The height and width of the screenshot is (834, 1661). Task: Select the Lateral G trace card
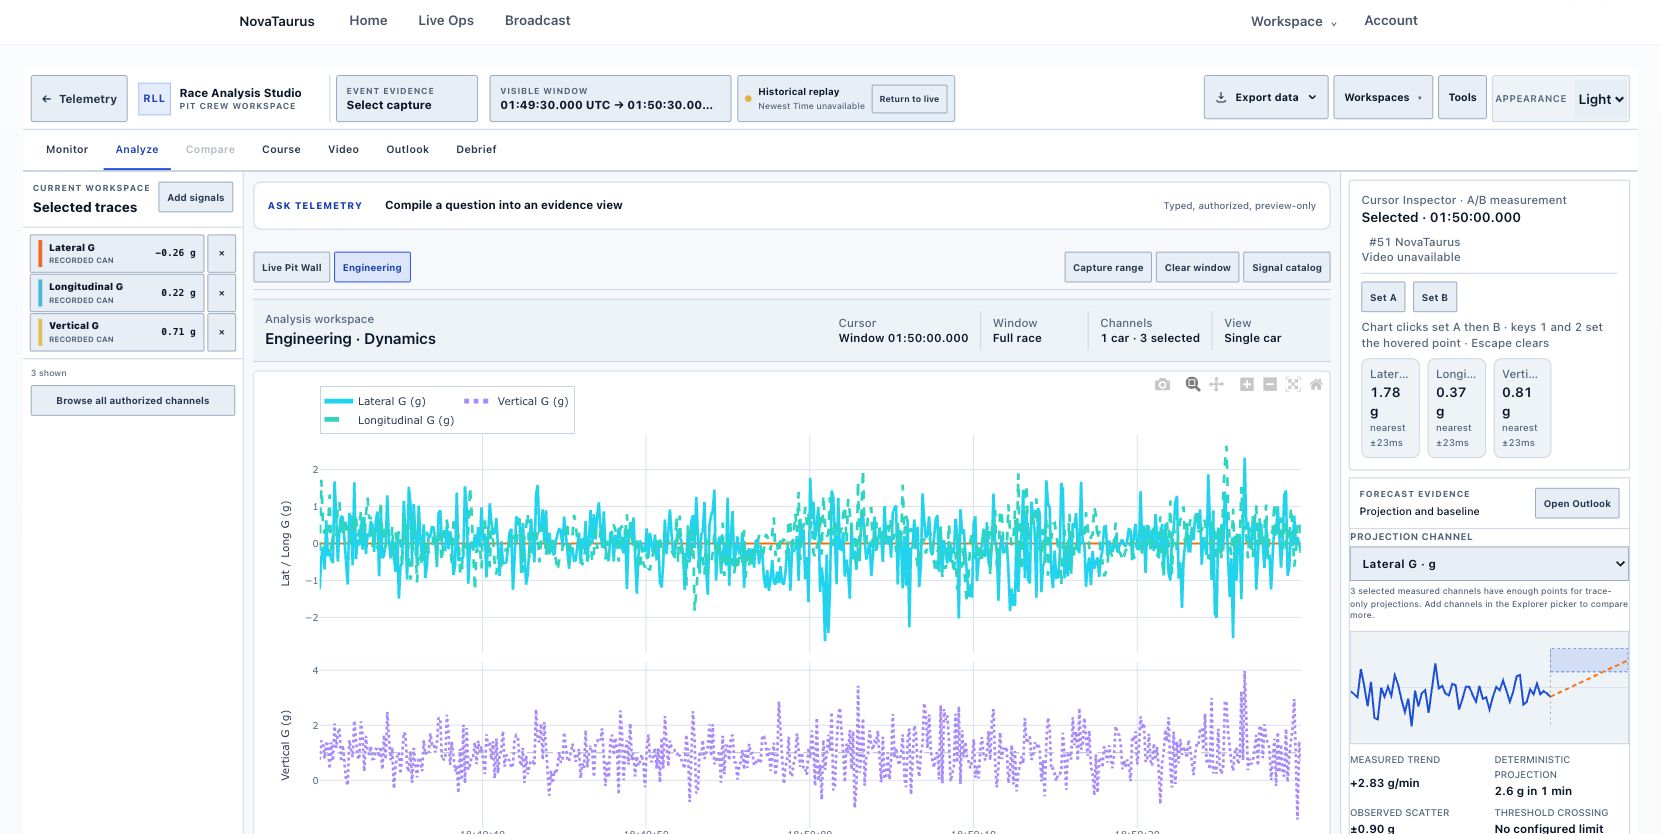(x=118, y=253)
